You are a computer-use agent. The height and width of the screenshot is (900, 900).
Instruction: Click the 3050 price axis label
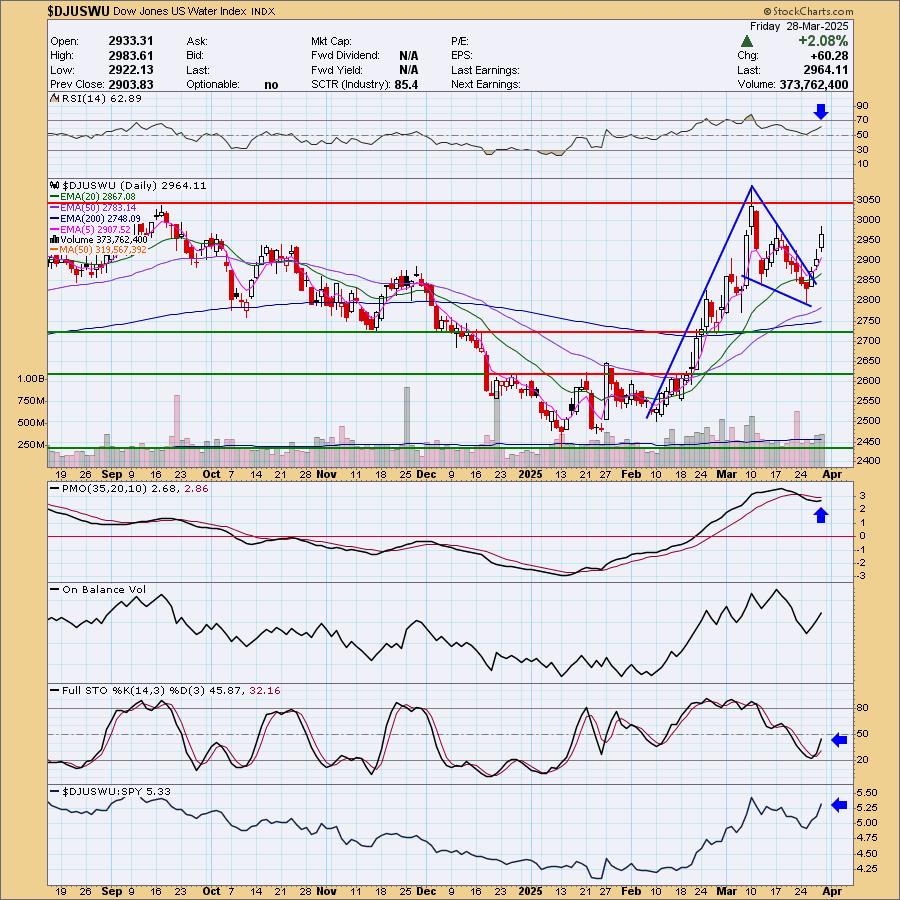[x=868, y=200]
